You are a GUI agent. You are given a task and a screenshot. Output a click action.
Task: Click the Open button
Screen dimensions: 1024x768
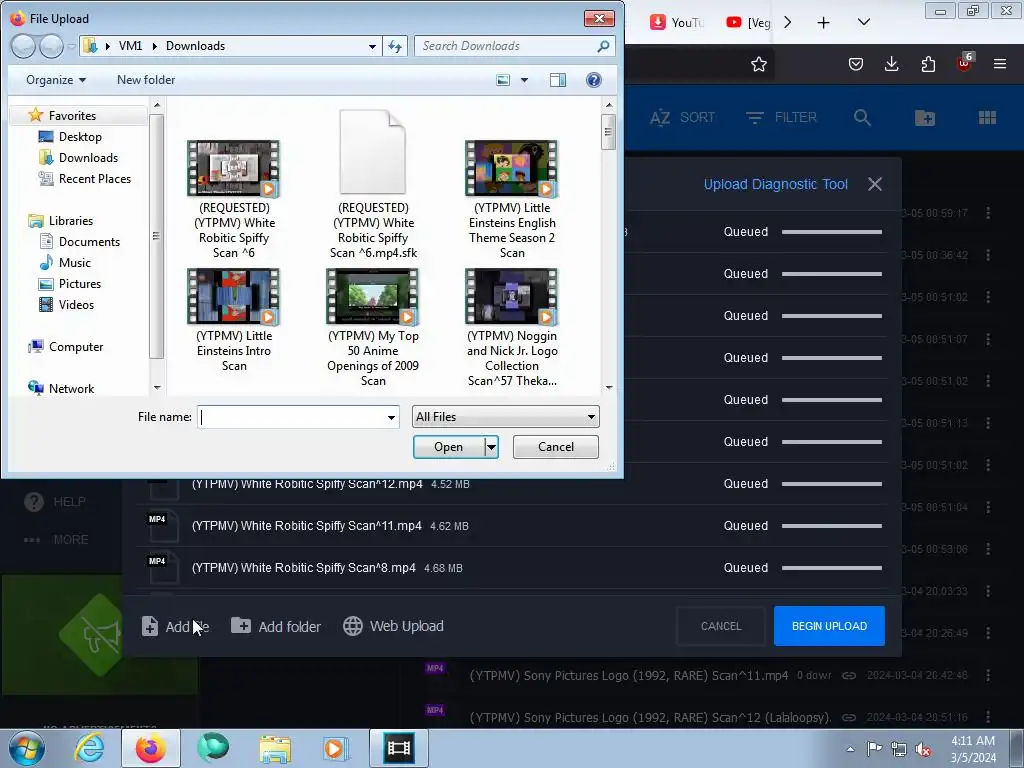click(449, 447)
